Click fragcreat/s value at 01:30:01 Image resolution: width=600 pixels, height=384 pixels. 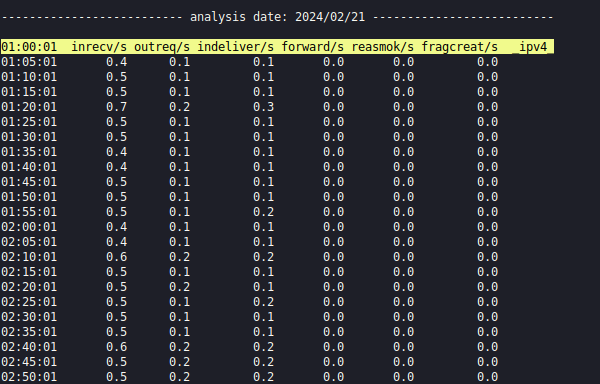488,137
